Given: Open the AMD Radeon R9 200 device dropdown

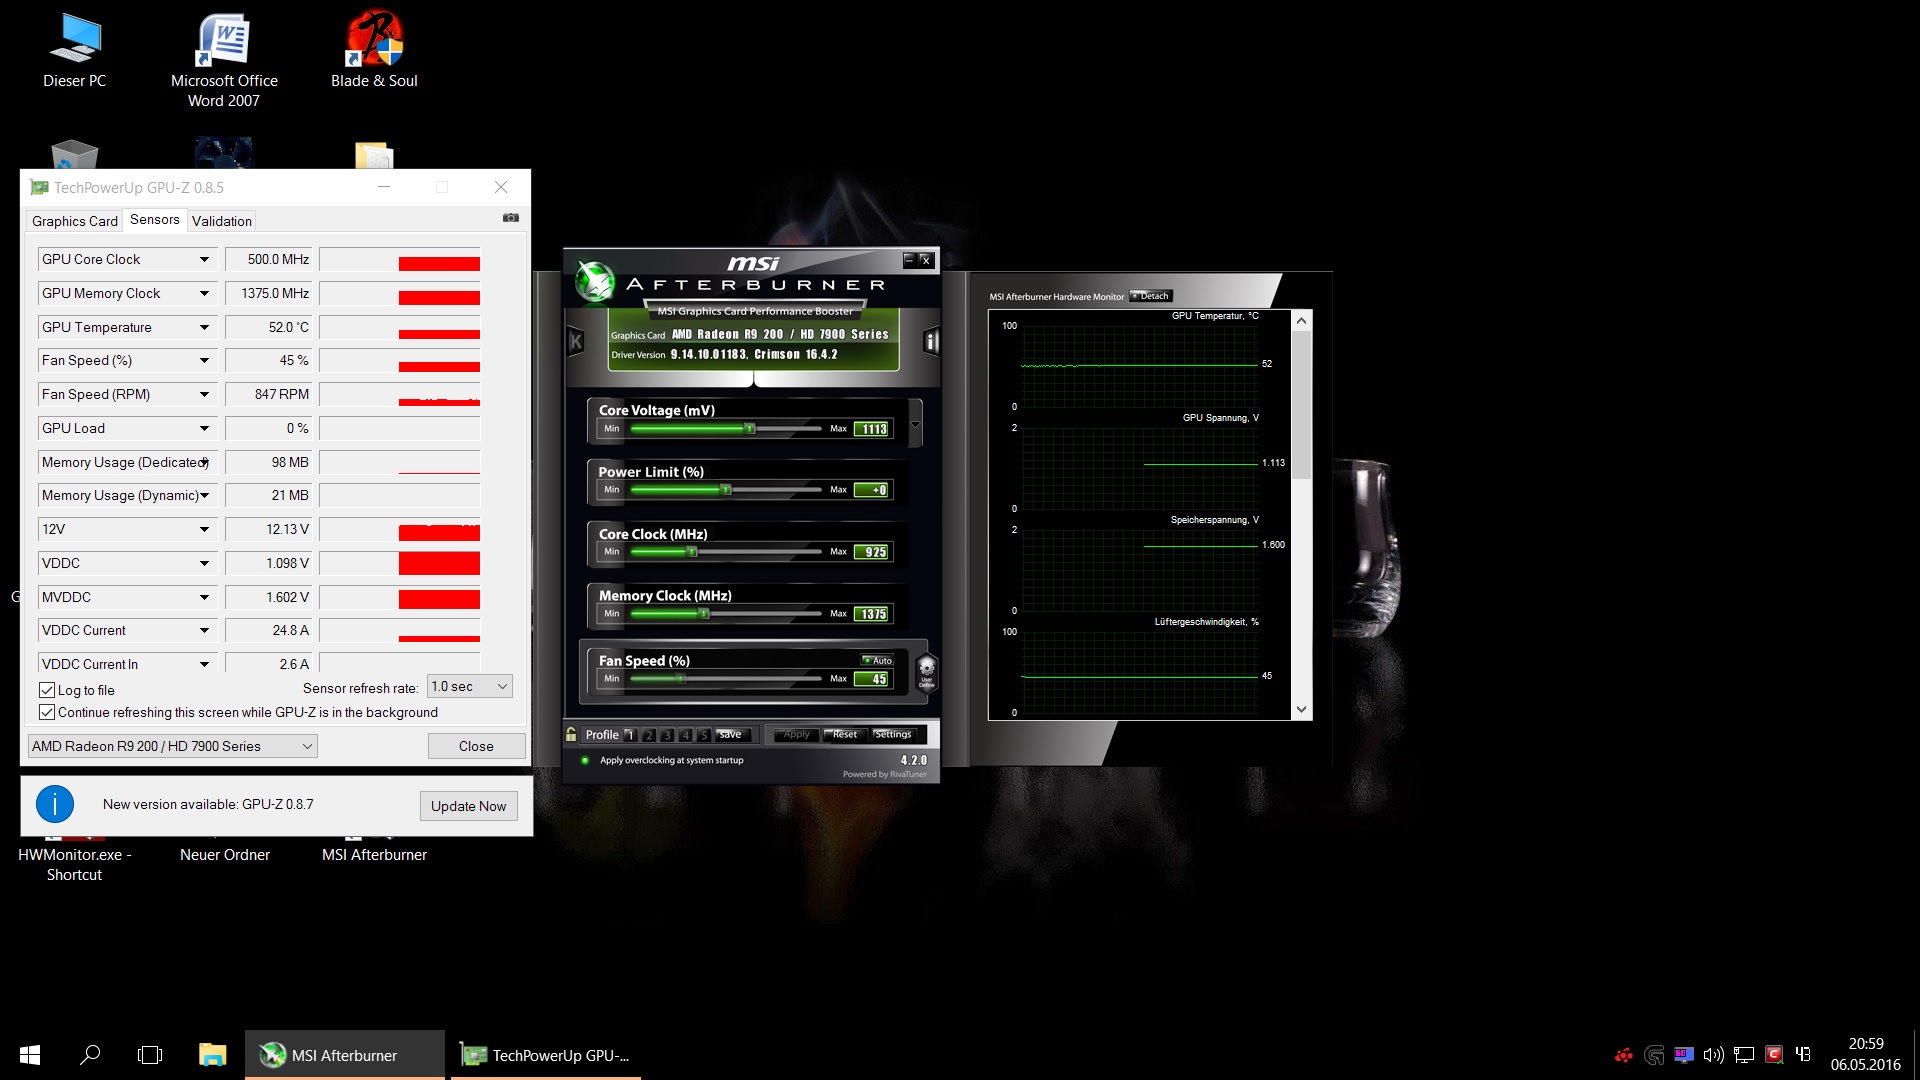Looking at the screenshot, I should coord(172,746).
